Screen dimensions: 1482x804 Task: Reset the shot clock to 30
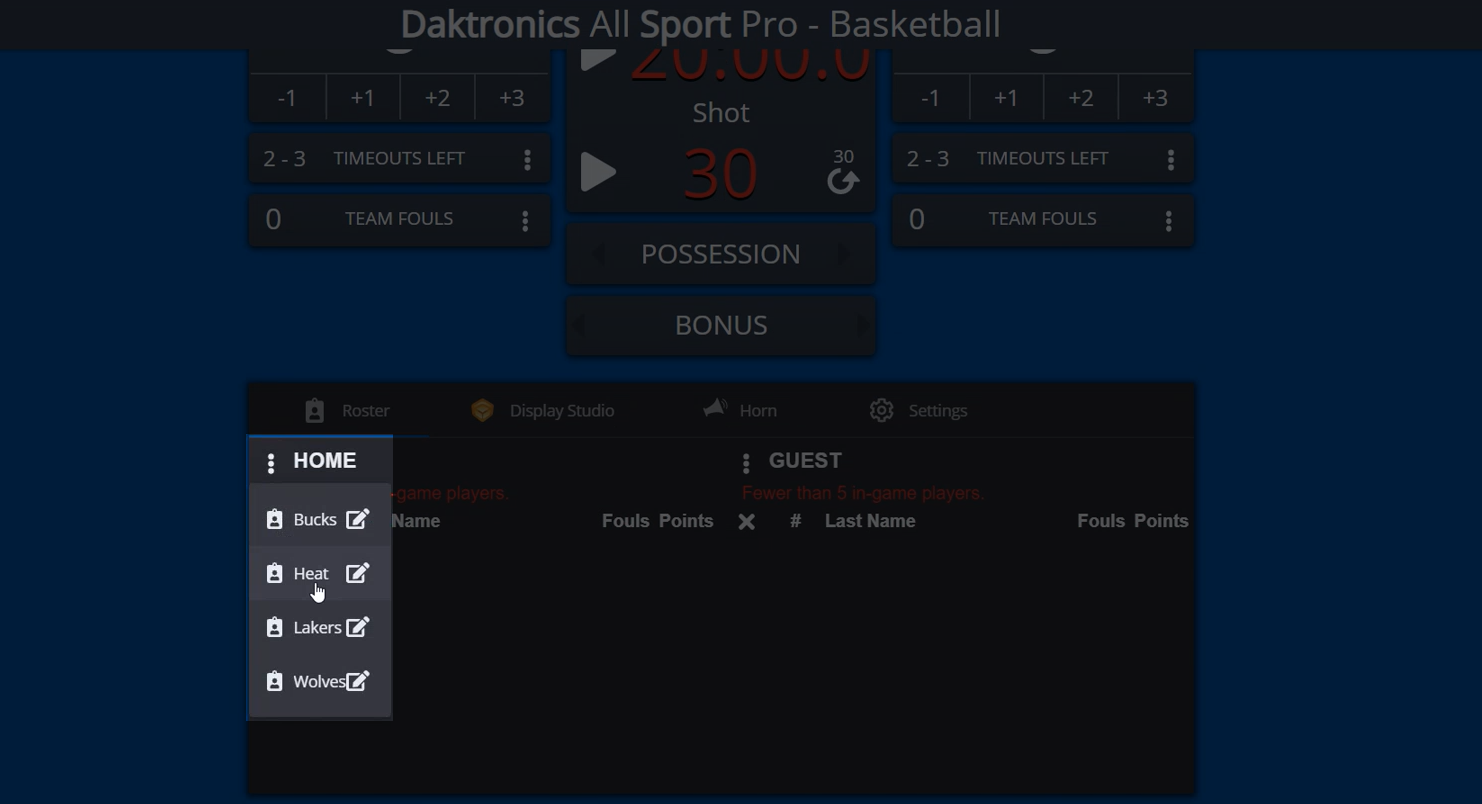[843, 179]
